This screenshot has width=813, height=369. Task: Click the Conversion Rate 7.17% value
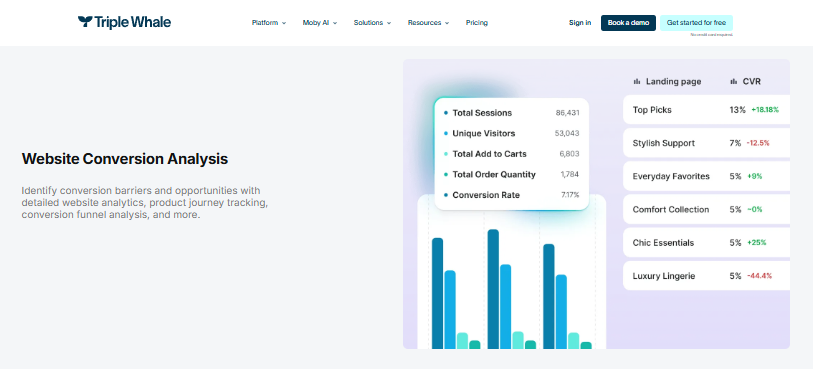pyautogui.click(x=570, y=195)
